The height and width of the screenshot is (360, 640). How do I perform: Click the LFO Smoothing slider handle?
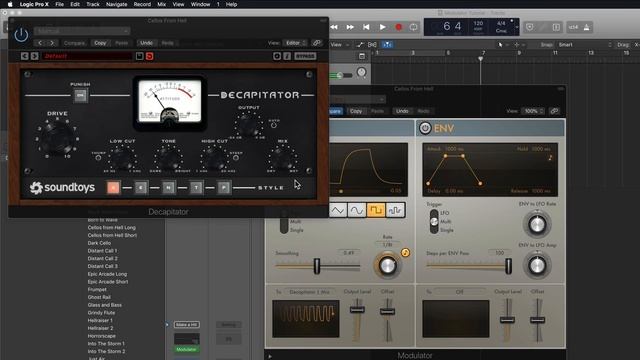(317, 266)
